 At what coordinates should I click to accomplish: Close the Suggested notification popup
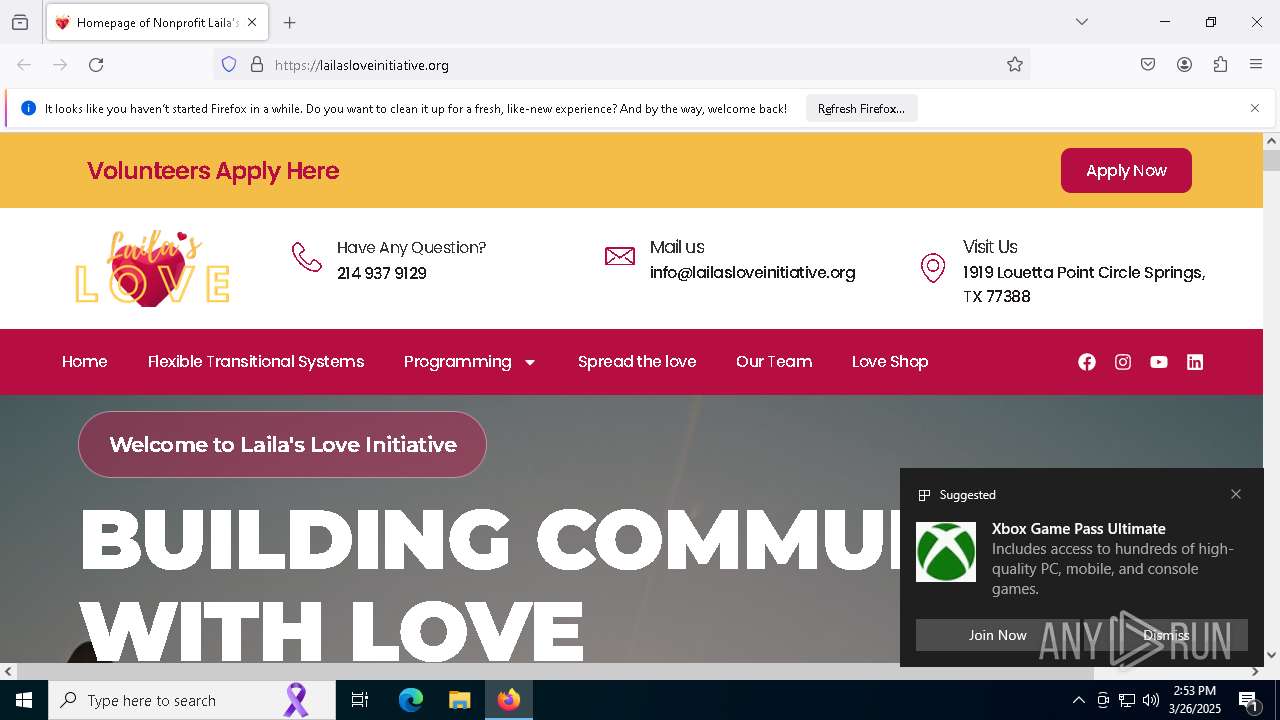click(x=1236, y=494)
